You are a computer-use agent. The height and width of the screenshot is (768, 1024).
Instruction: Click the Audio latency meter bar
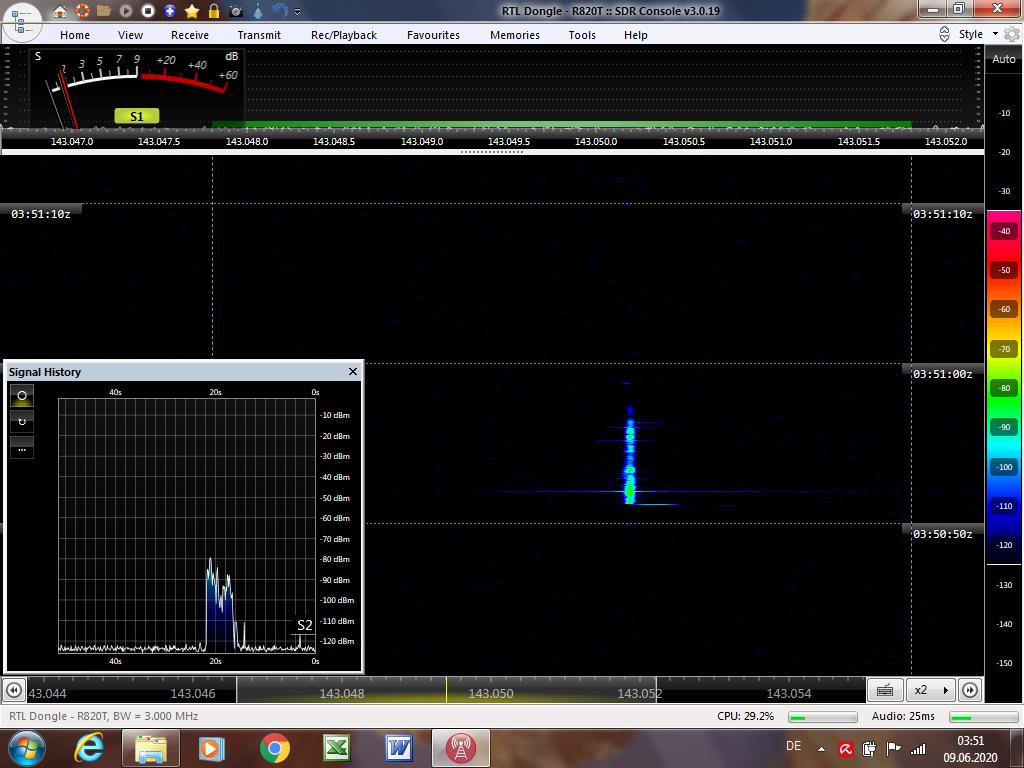pos(984,717)
